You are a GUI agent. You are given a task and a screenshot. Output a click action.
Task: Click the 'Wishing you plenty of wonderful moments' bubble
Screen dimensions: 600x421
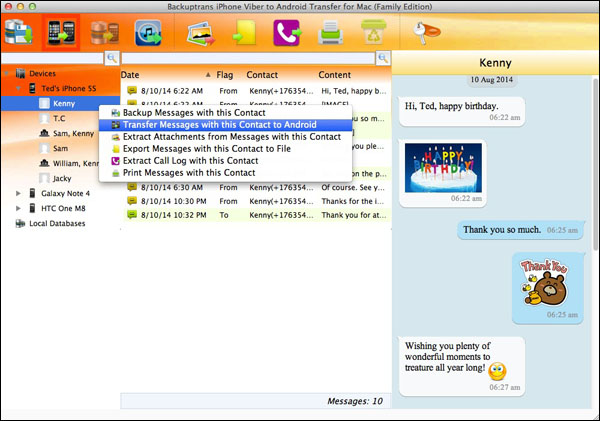click(462, 366)
